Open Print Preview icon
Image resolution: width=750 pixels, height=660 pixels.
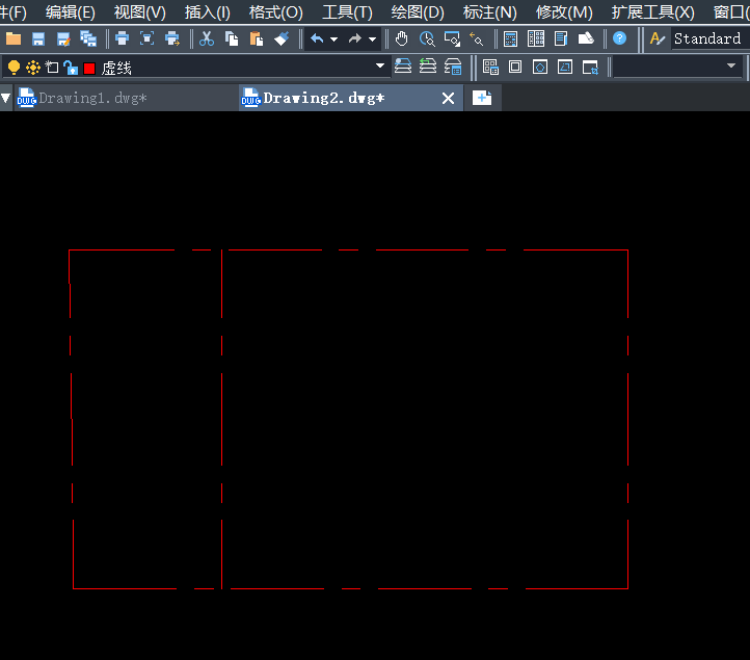pyautogui.click(x=147, y=39)
